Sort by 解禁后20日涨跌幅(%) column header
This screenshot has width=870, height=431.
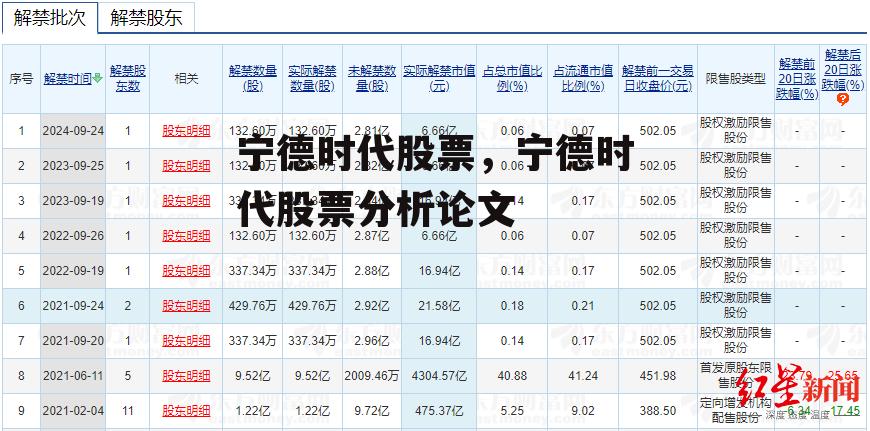point(843,69)
